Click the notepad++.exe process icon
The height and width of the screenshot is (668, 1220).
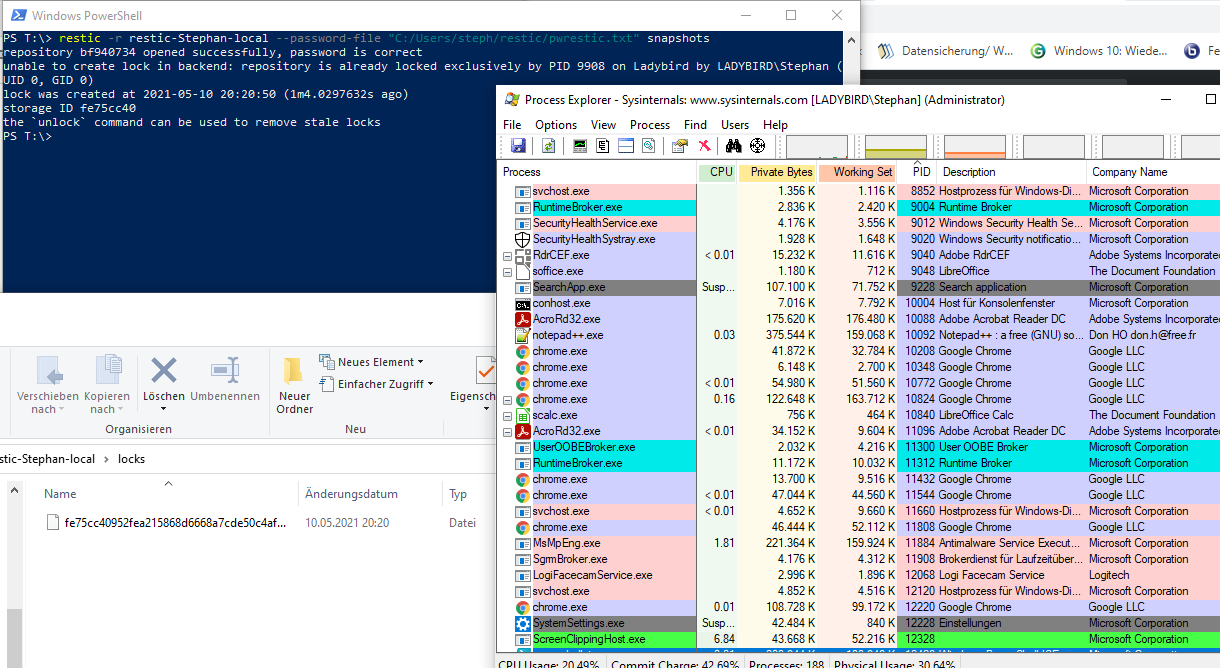coord(522,335)
